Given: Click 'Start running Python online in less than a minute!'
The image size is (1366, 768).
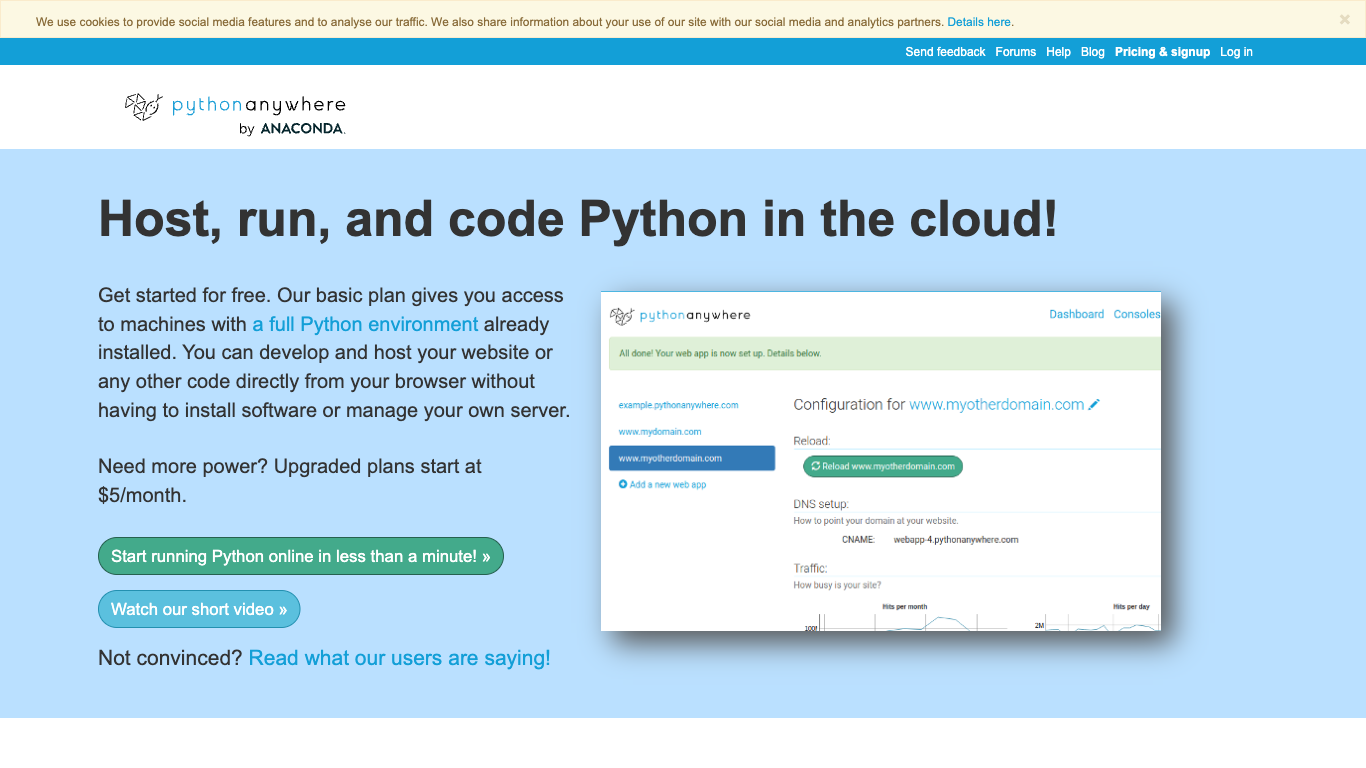Looking at the screenshot, I should pyautogui.click(x=301, y=556).
